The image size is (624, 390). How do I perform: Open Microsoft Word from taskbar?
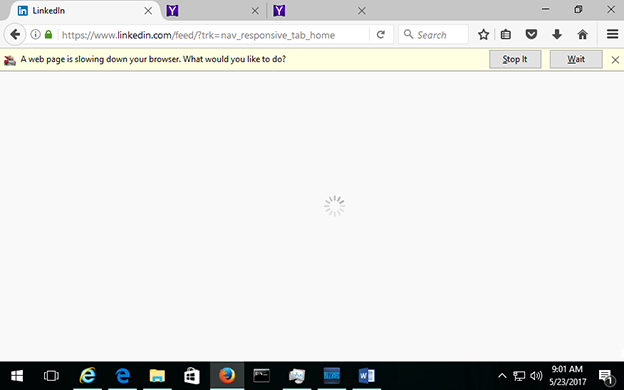pos(367,376)
